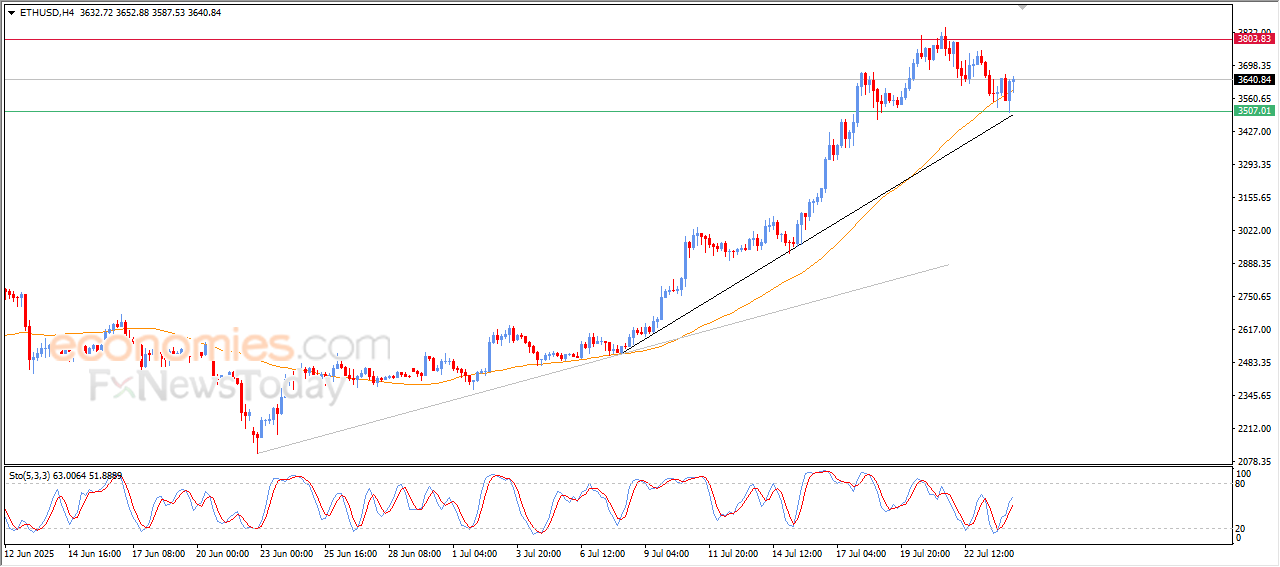
Task: Click the 22 Jul 12:00 time label
Action: point(990,552)
